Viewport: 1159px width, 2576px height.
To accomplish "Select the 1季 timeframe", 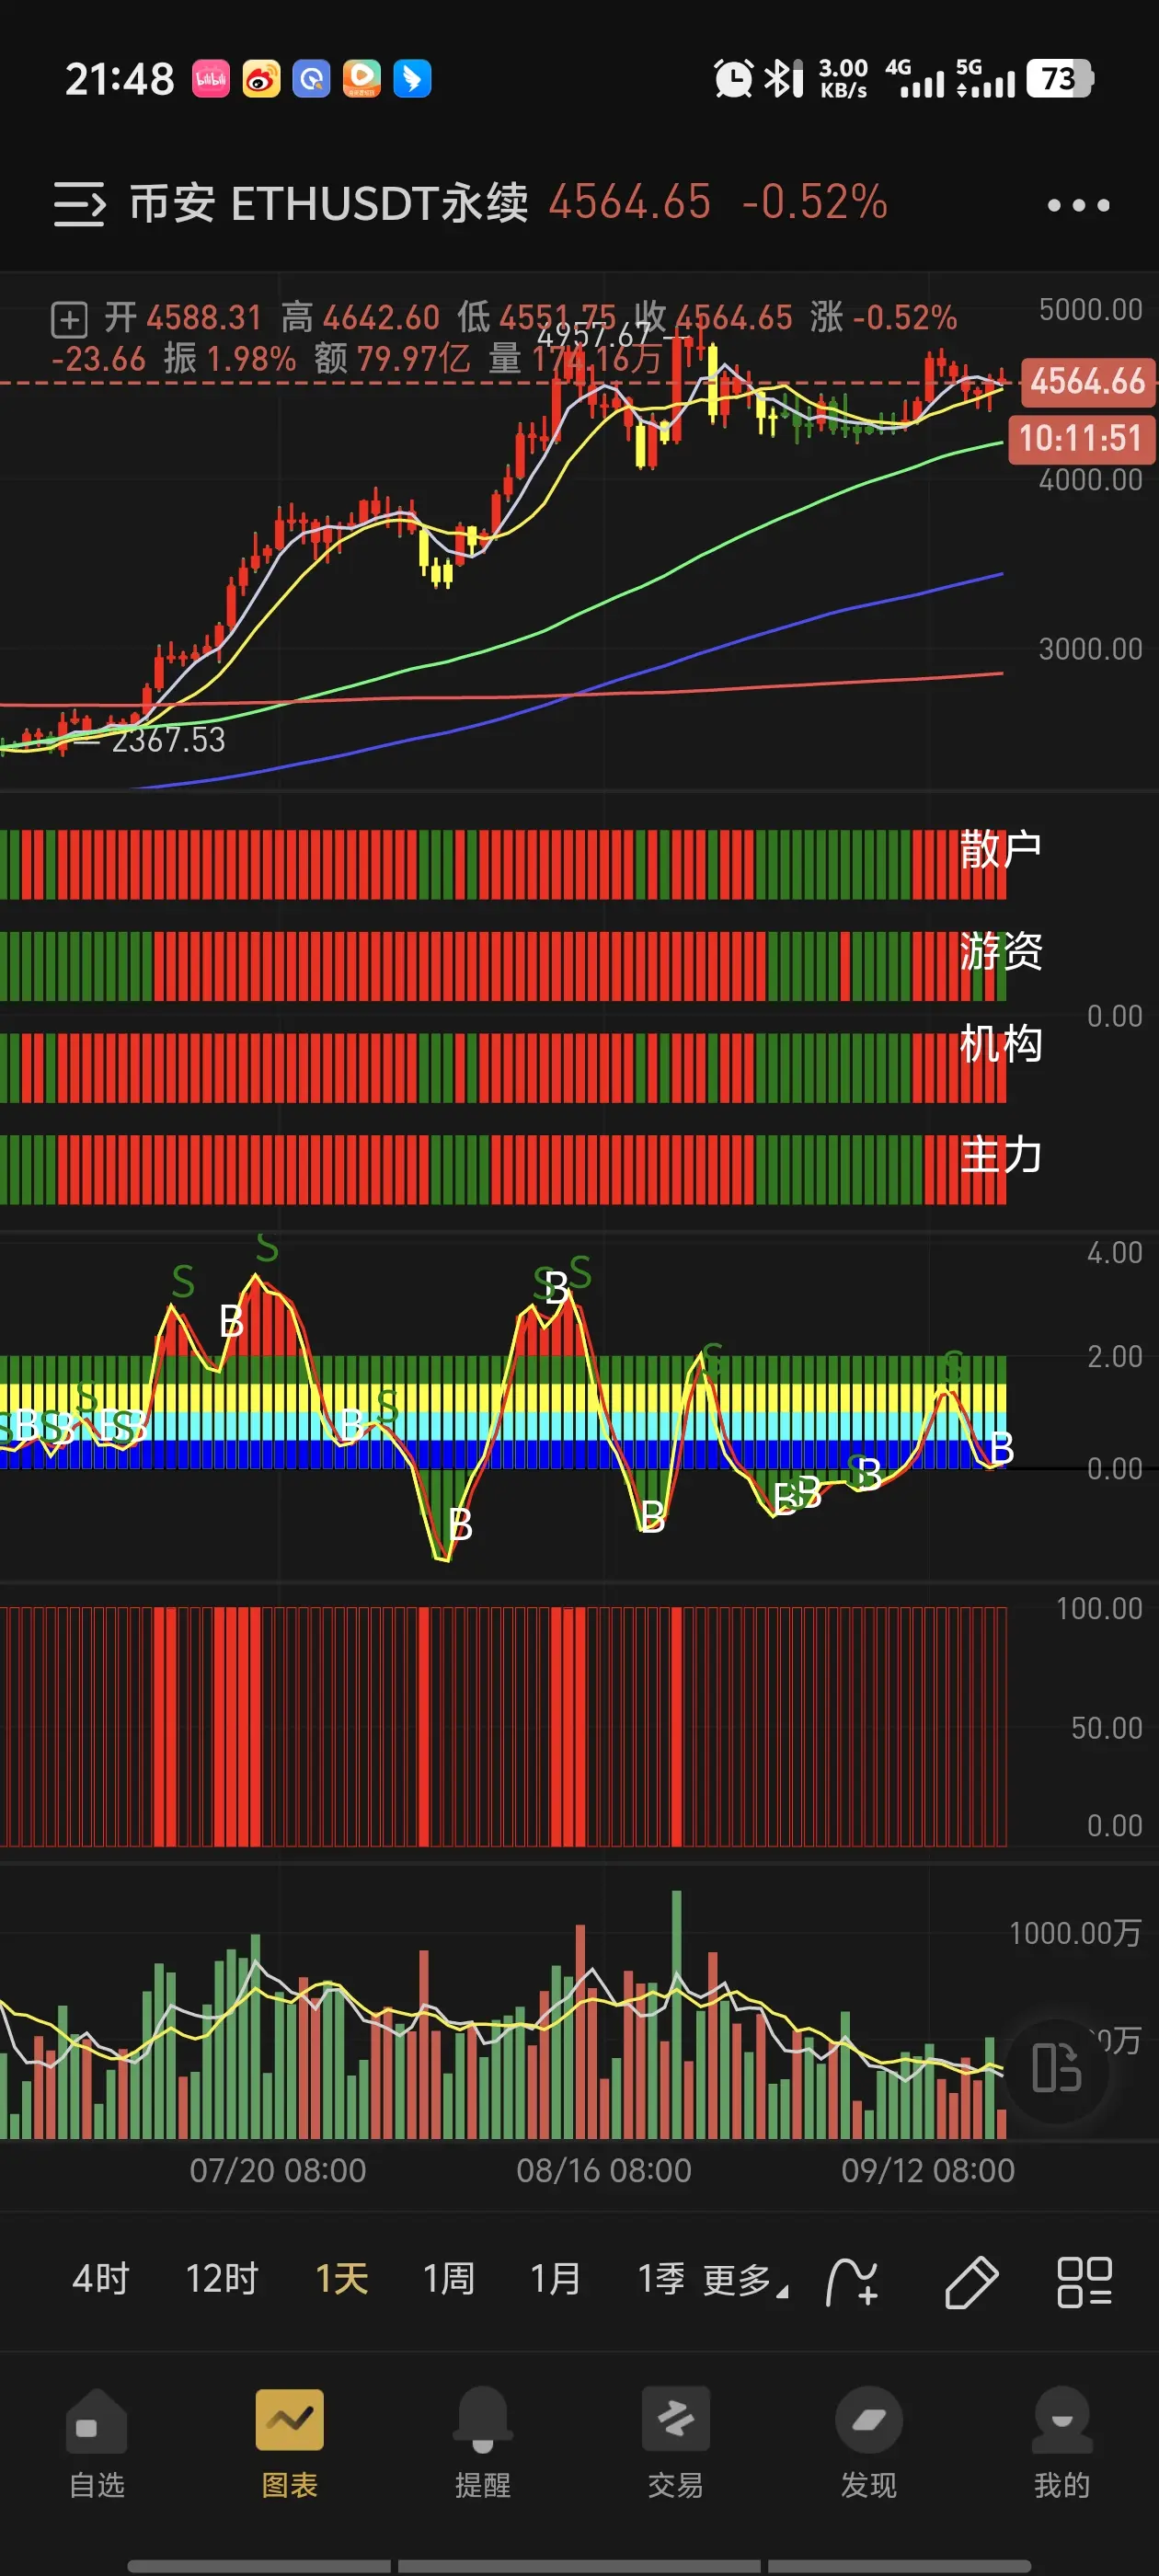I will coord(661,2279).
